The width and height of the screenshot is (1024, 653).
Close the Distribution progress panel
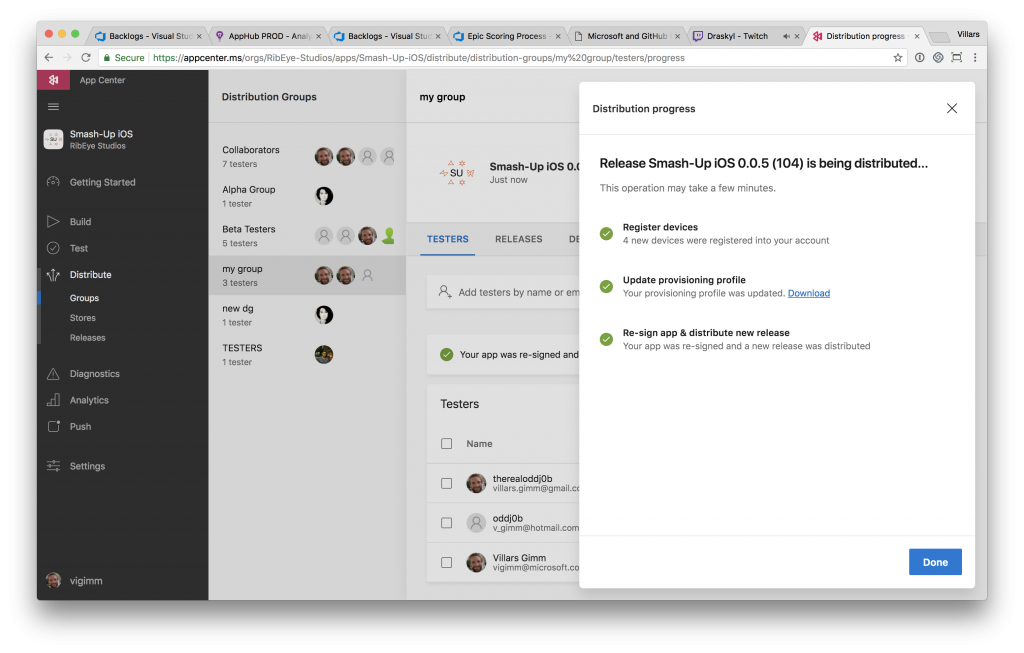[x=952, y=108]
